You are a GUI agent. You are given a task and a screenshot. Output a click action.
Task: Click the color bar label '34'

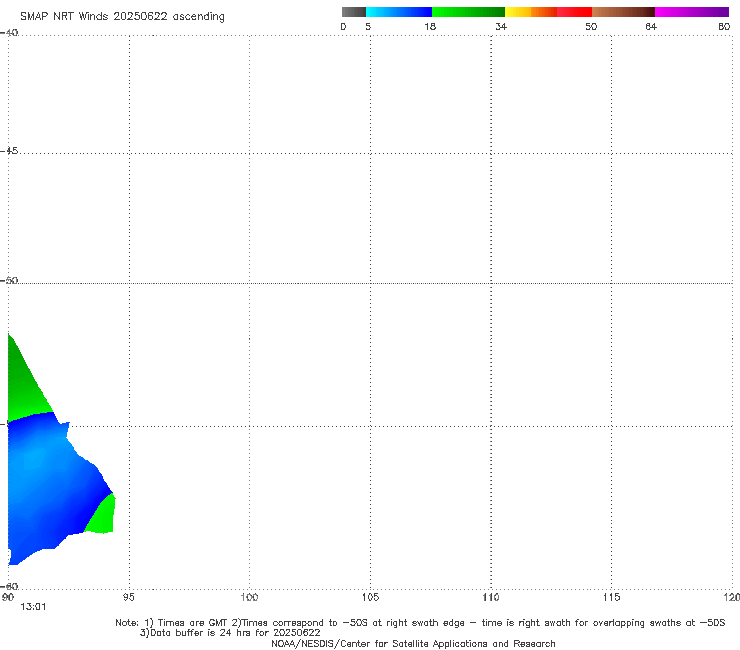(x=501, y=27)
